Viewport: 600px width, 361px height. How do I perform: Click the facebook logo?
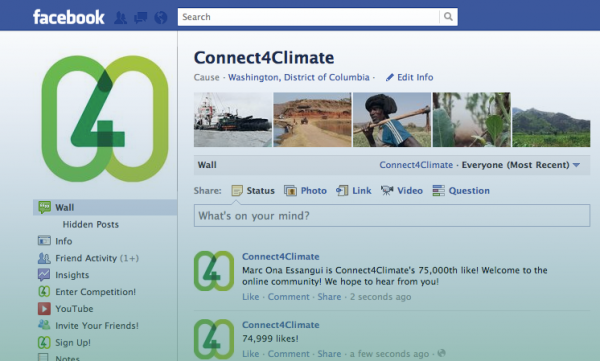pyautogui.click(x=68, y=17)
